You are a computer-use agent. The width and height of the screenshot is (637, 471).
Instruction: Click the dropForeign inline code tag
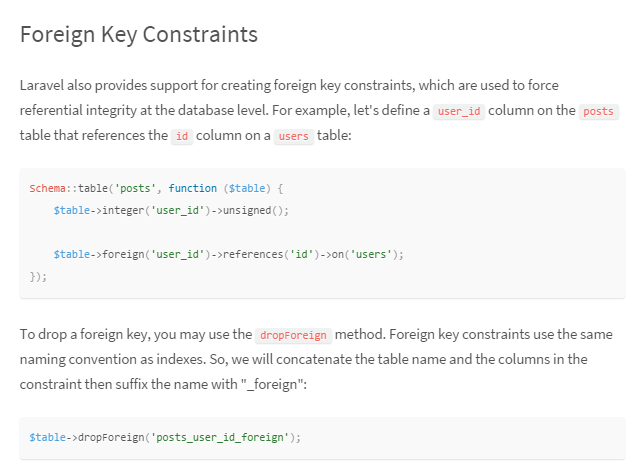(x=293, y=335)
